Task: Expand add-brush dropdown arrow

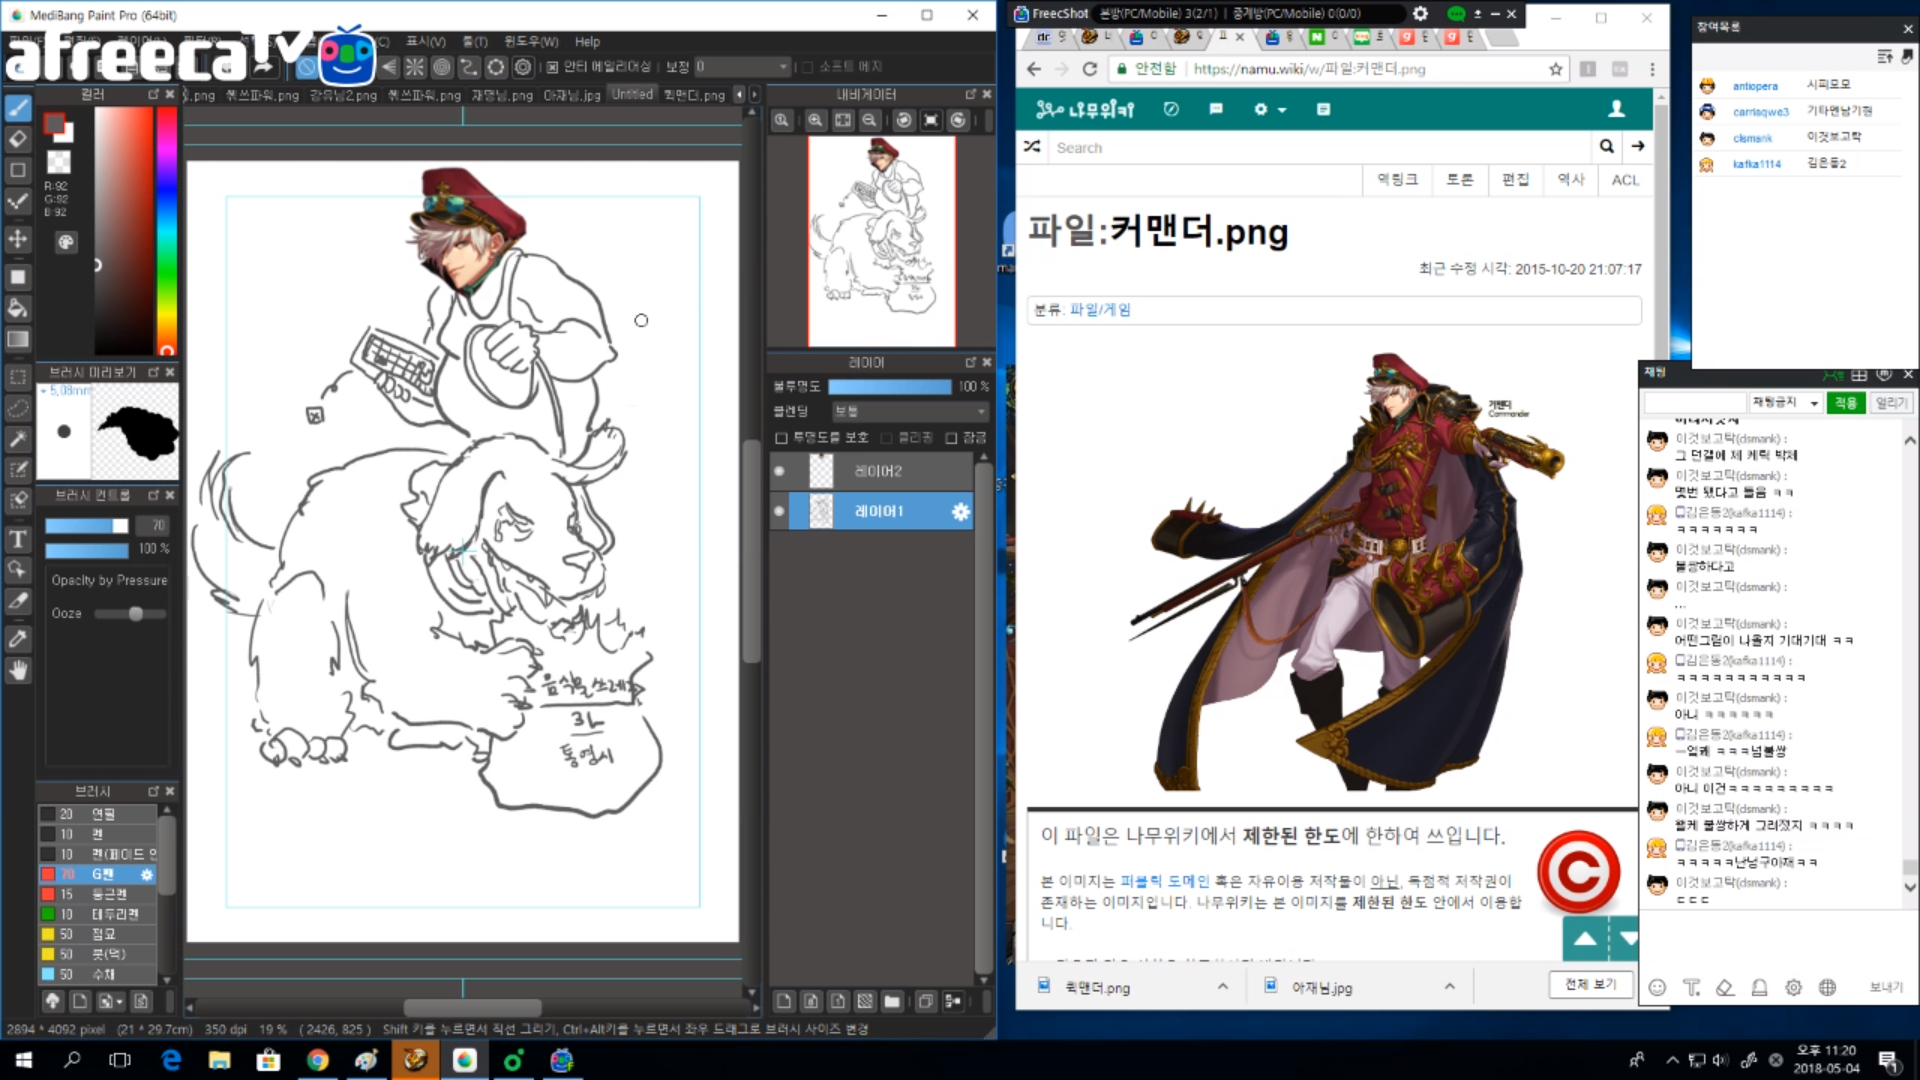Action: point(120,1001)
